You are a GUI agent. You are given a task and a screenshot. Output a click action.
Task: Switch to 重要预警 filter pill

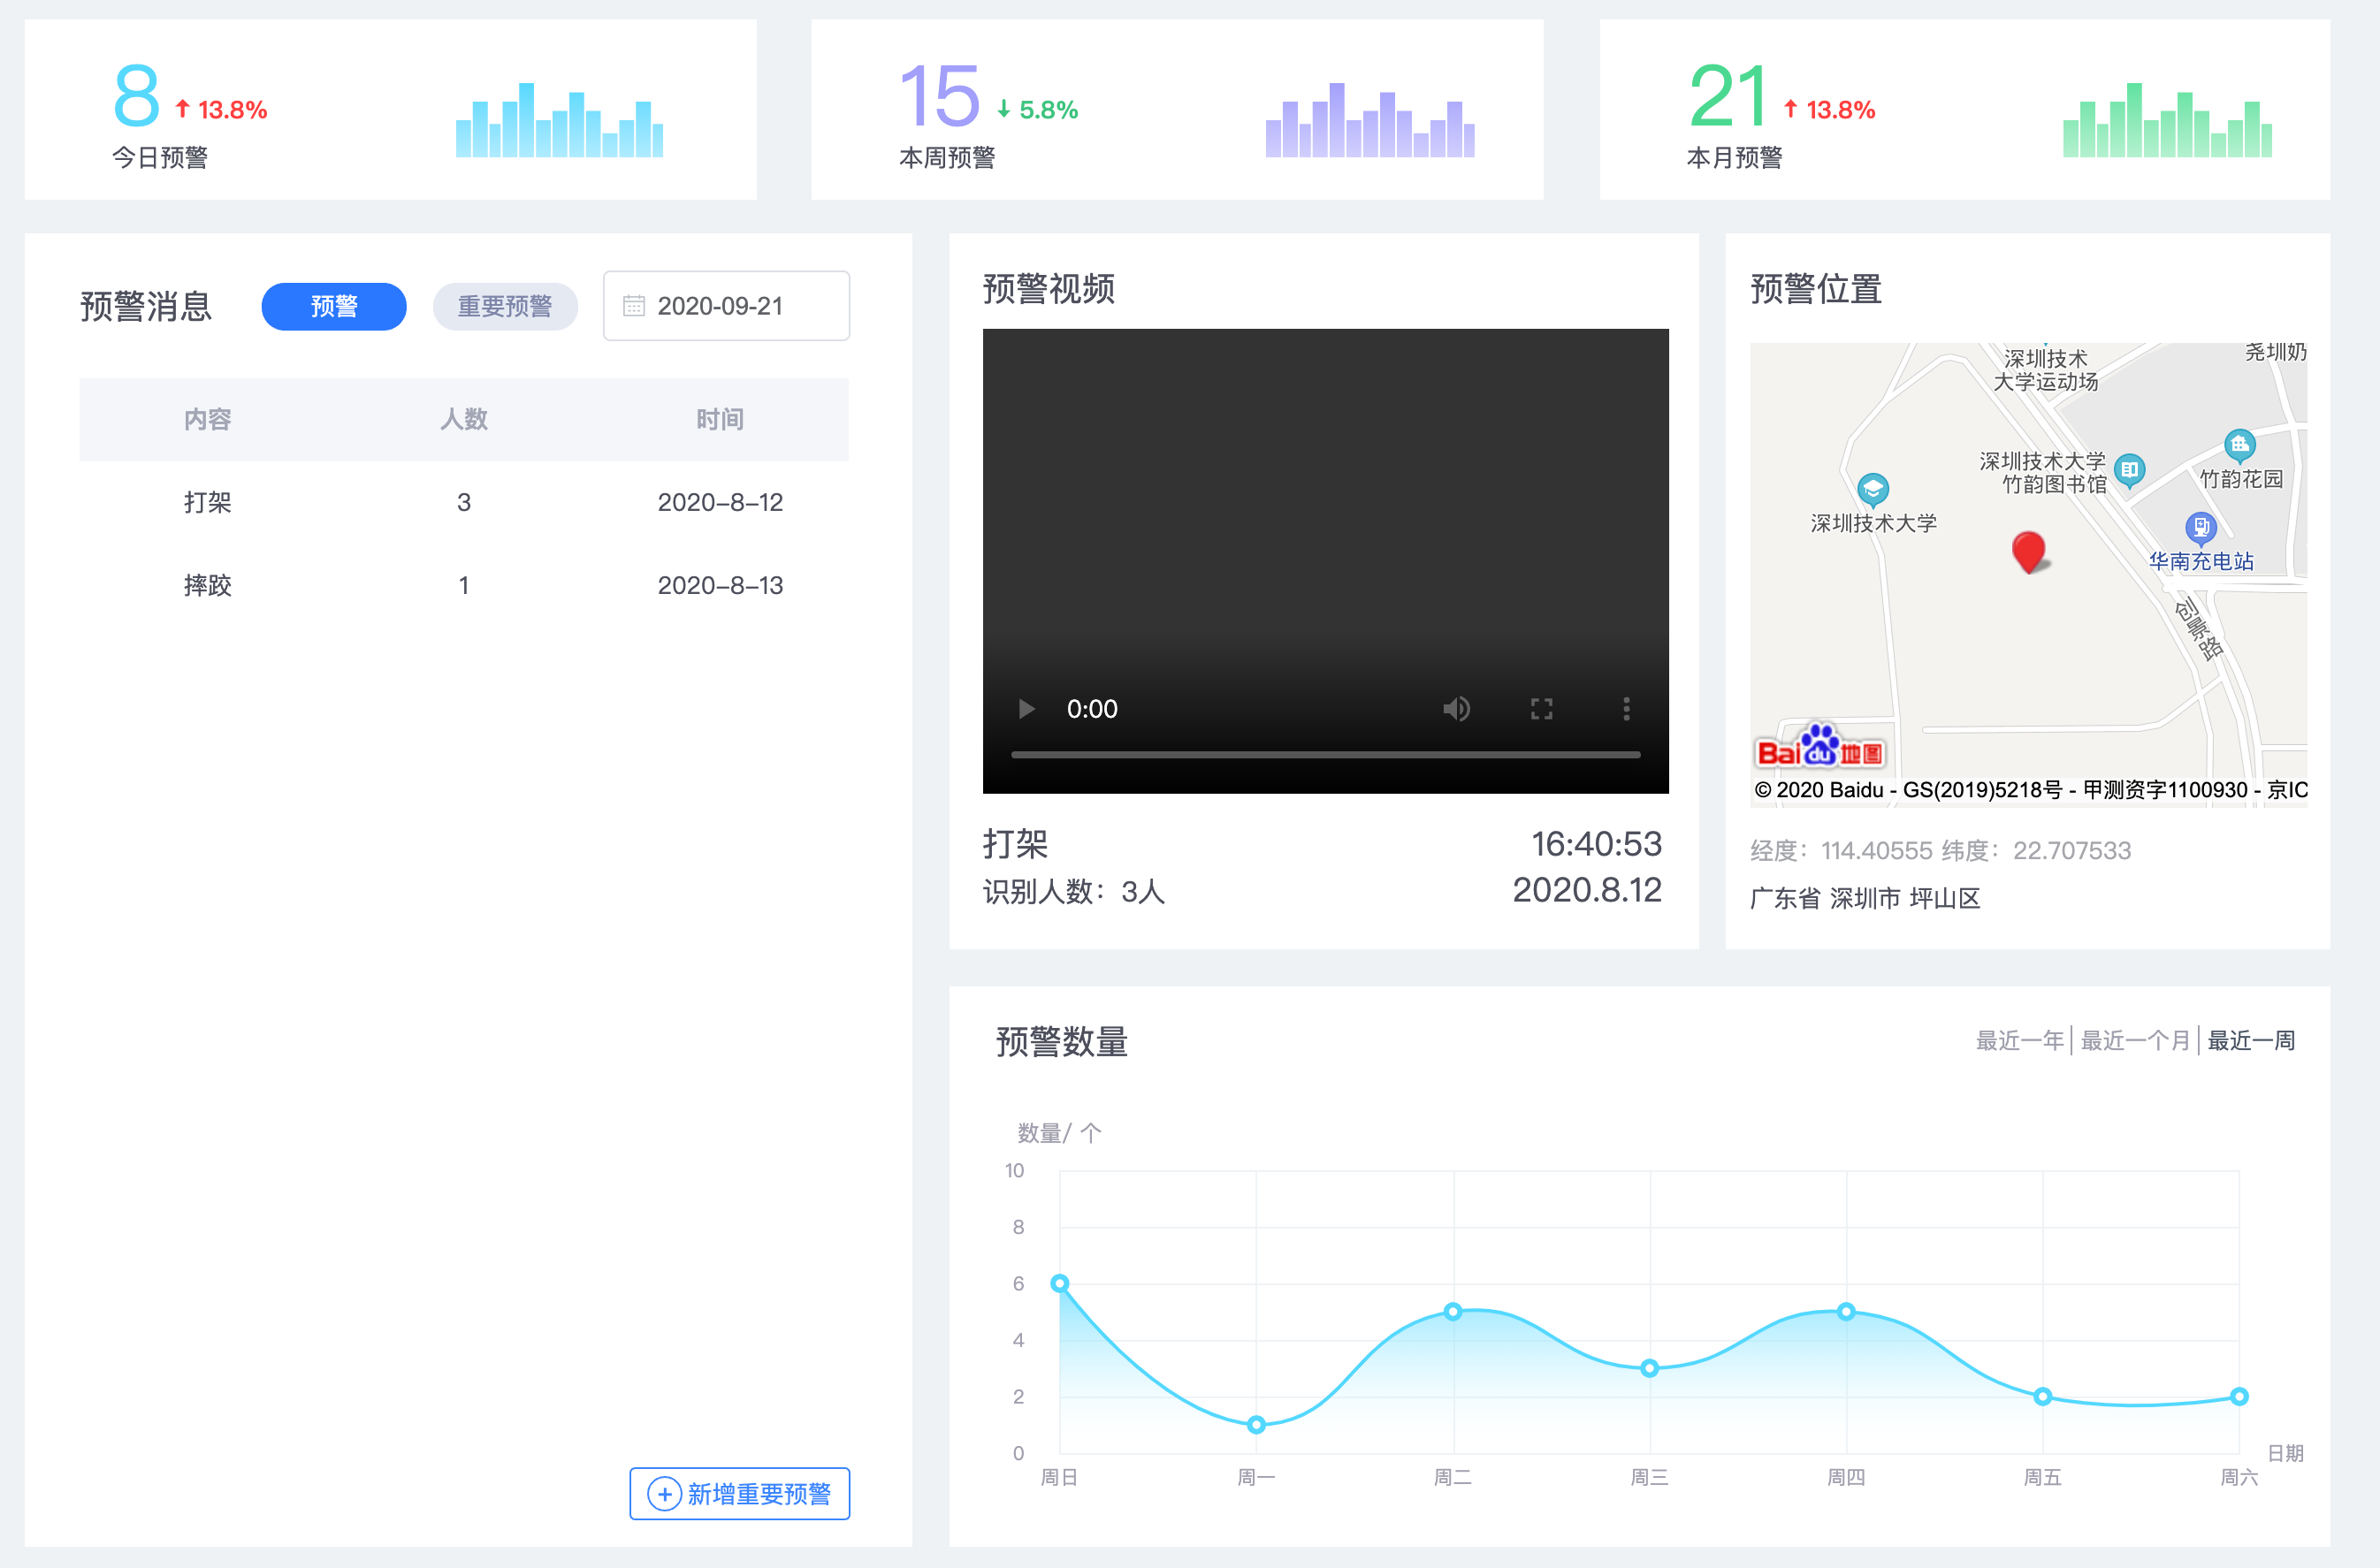[505, 306]
